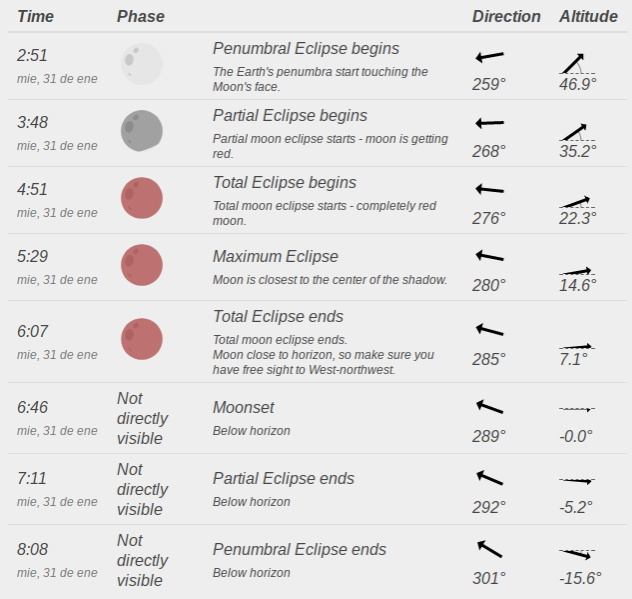Image resolution: width=632 pixels, height=599 pixels.
Task: Click the red moon for Maximum Eclipse
Action: (x=140, y=264)
